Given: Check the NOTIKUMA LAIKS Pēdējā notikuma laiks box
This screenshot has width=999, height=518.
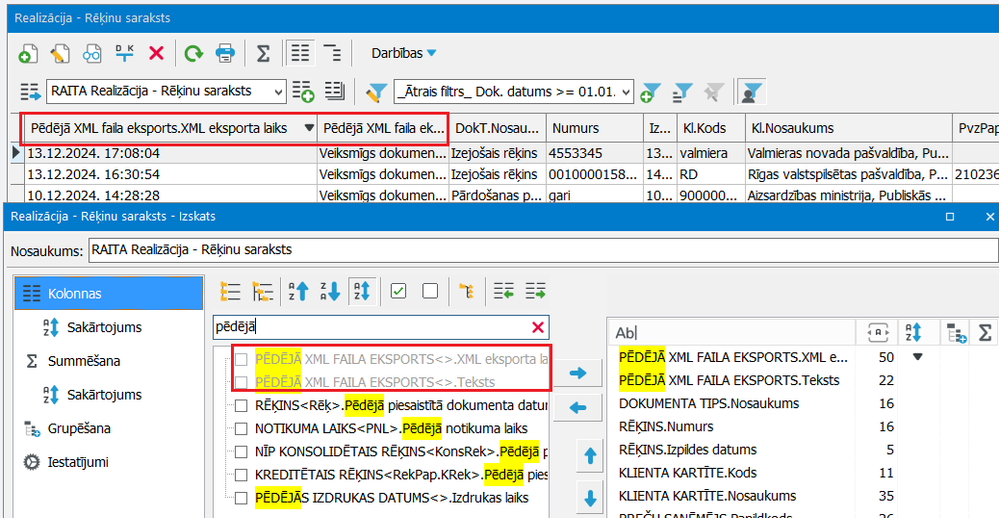Looking at the screenshot, I should (x=241, y=428).
